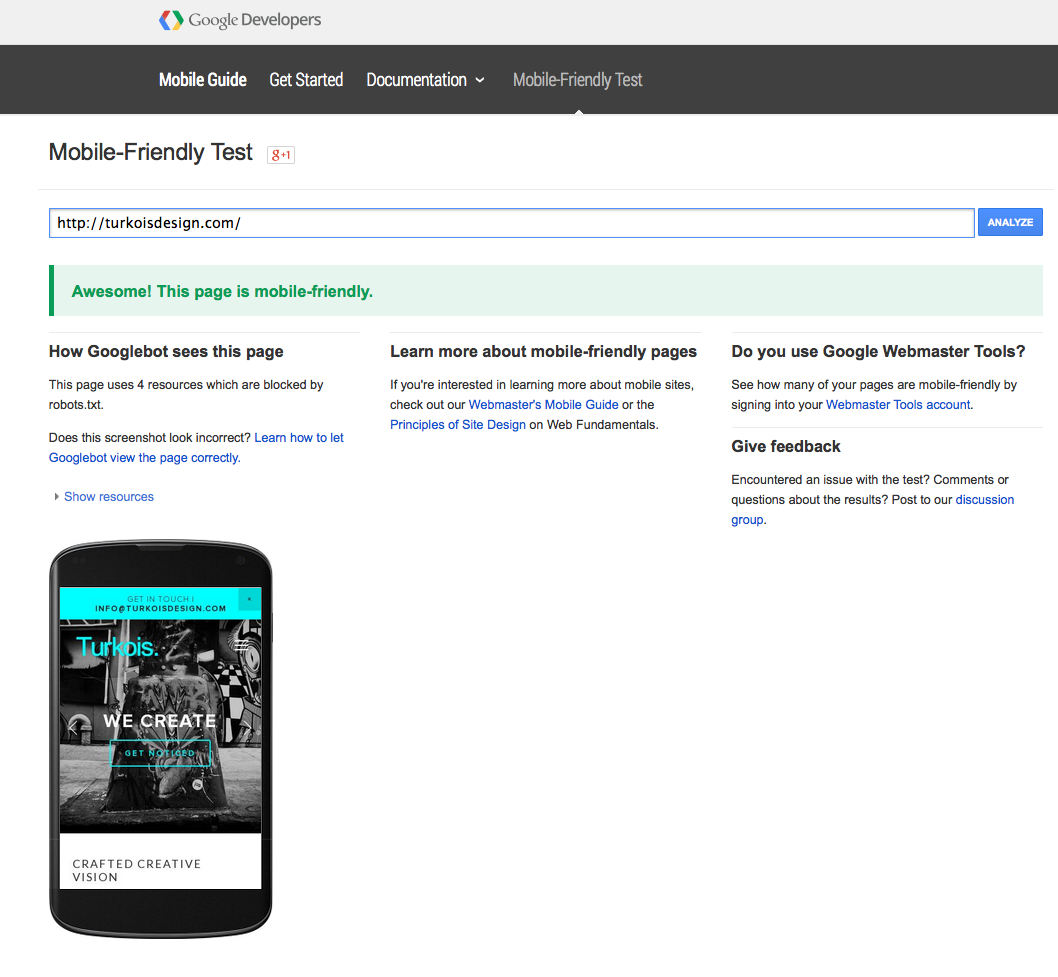
Task: Click 'Do you use Google Webmaster Tools?' heading
Action: [878, 352]
